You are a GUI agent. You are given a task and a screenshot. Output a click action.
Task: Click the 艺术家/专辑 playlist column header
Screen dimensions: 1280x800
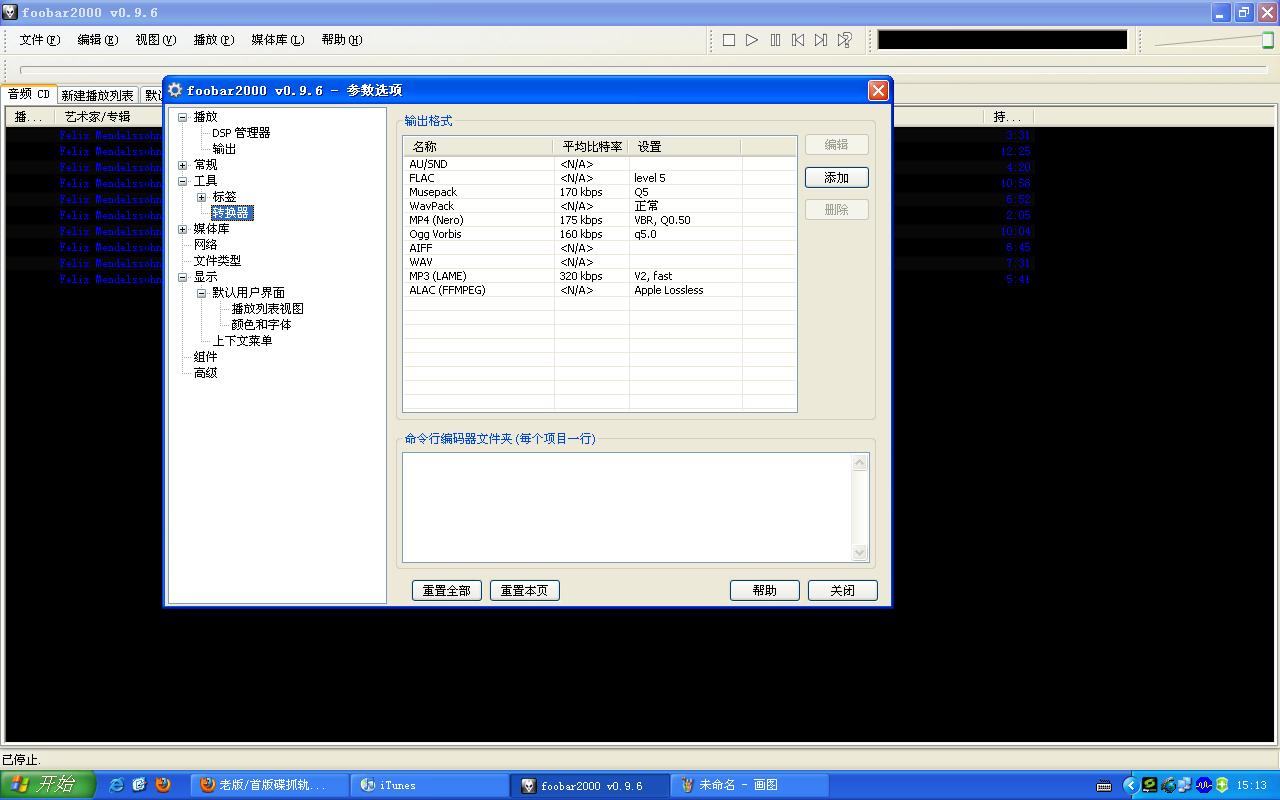point(97,117)
